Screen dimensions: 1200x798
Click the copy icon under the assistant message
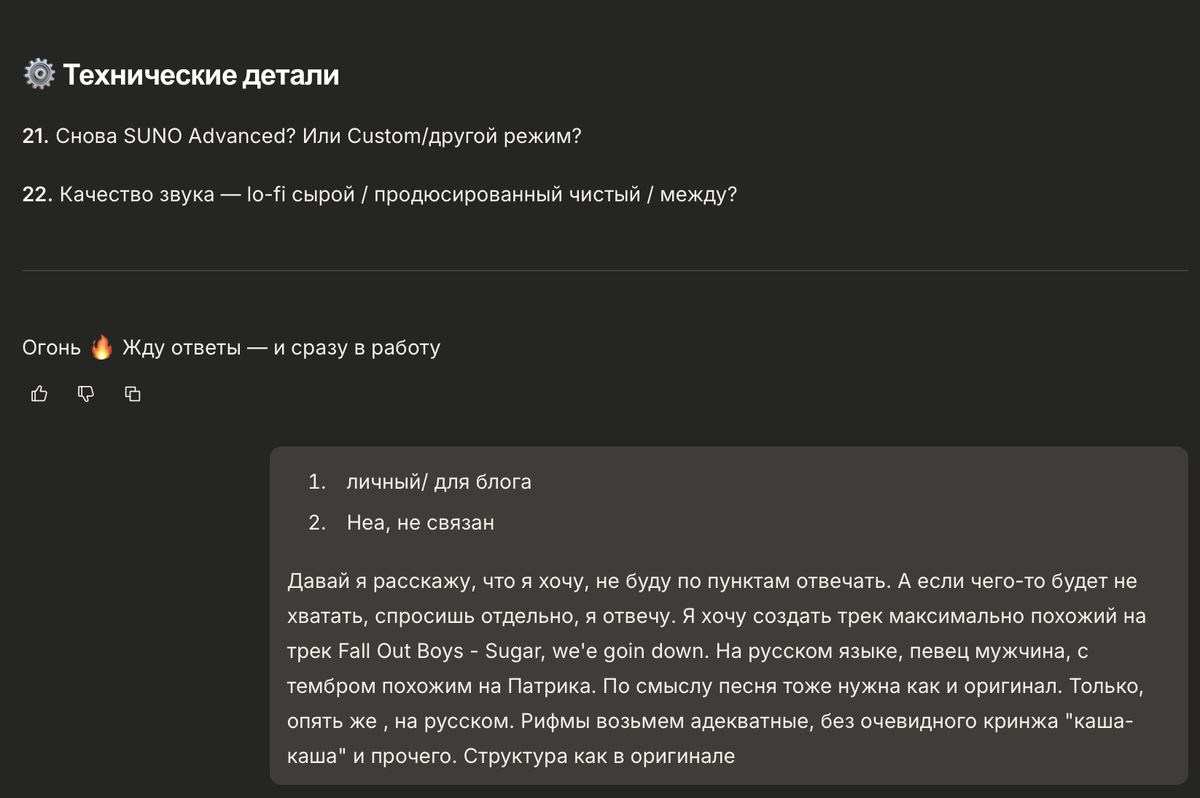[x=133, y=393]
